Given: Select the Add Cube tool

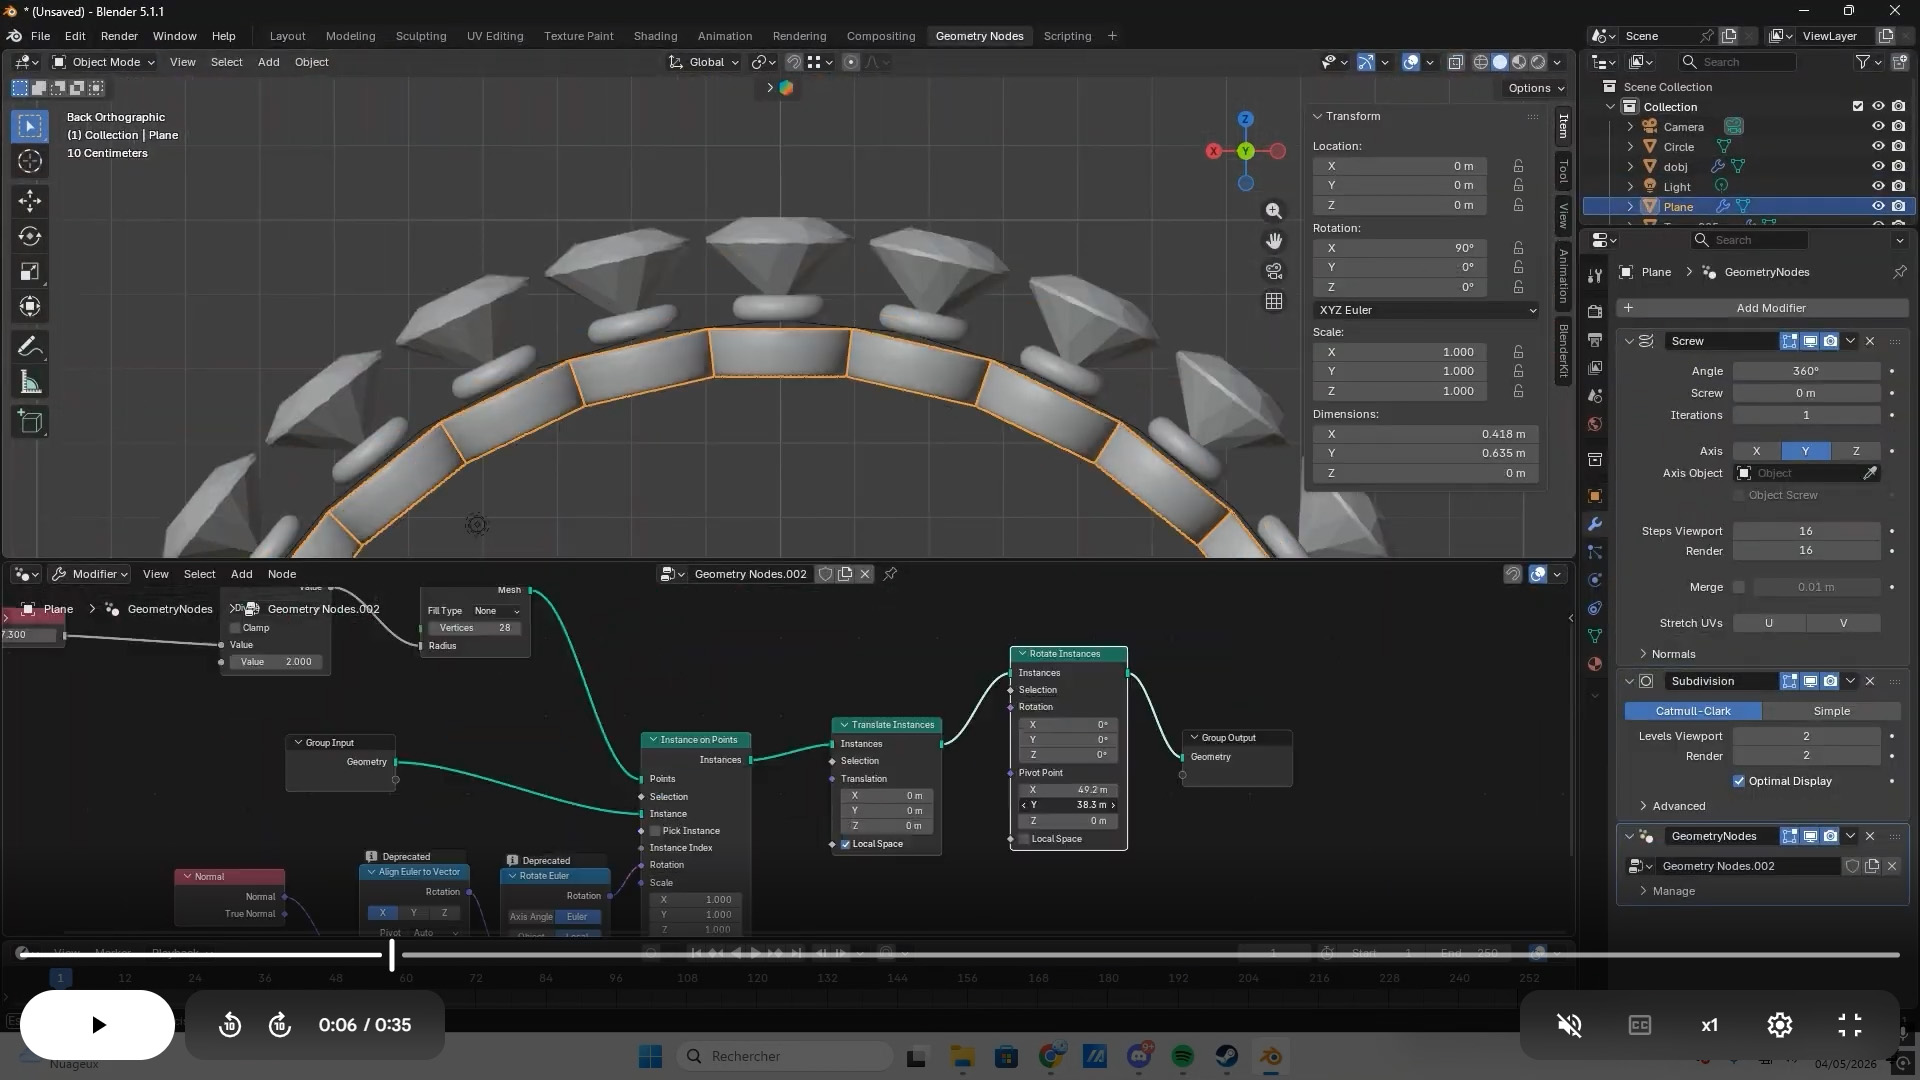Looking at the screenshot, I should [x=30, y=422].
